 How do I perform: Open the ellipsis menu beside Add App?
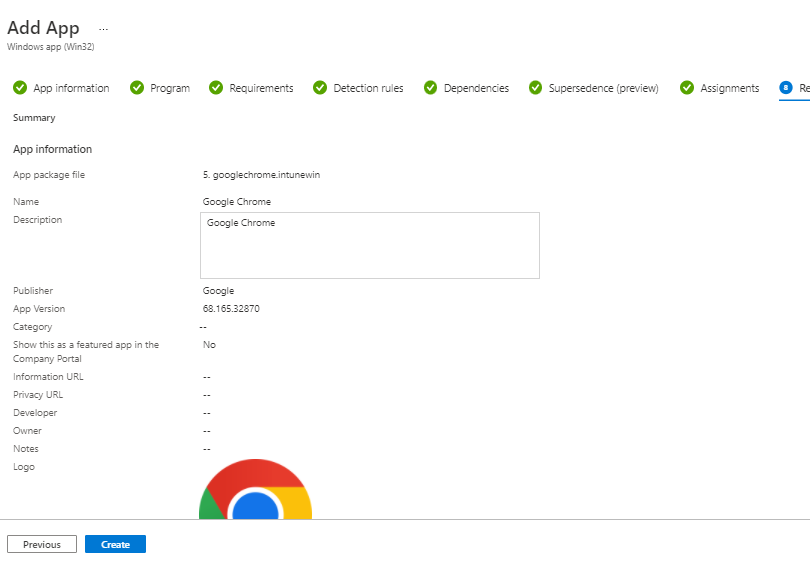point(103,29)
